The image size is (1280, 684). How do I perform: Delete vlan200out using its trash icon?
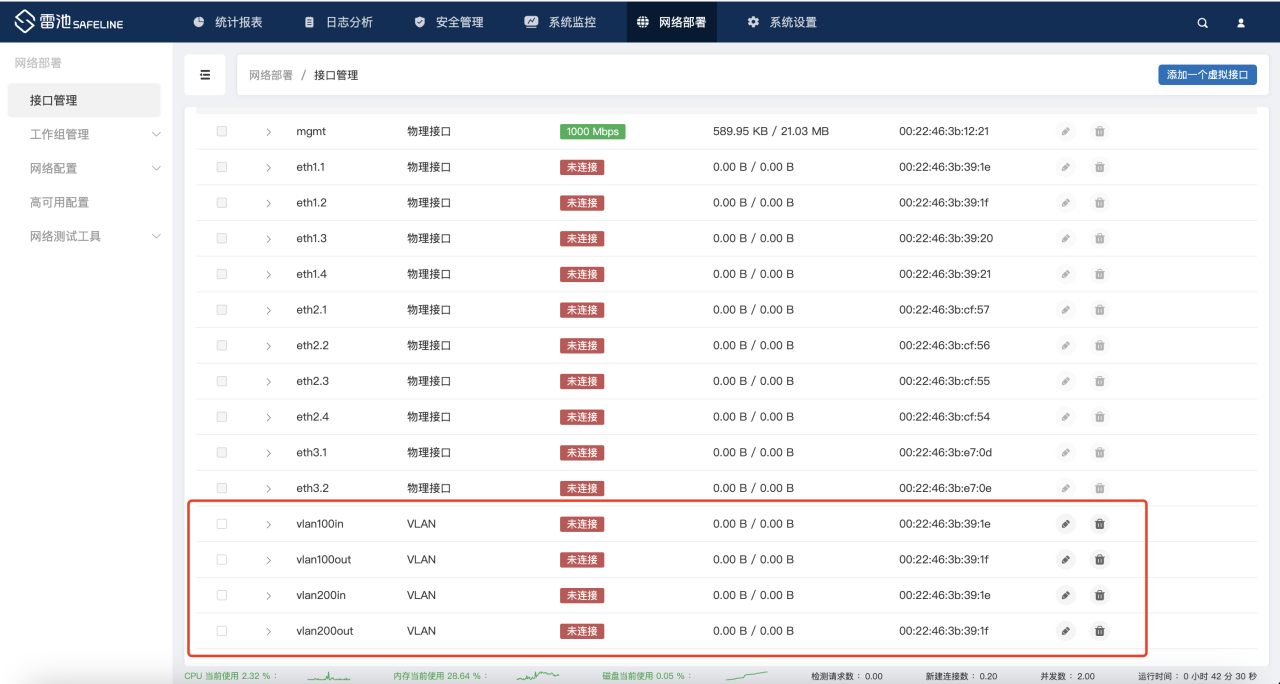coord(1100,631)
